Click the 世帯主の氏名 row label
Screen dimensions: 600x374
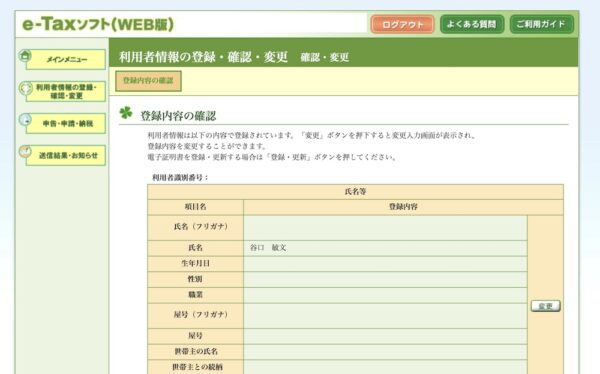click(x=196, y=351)
